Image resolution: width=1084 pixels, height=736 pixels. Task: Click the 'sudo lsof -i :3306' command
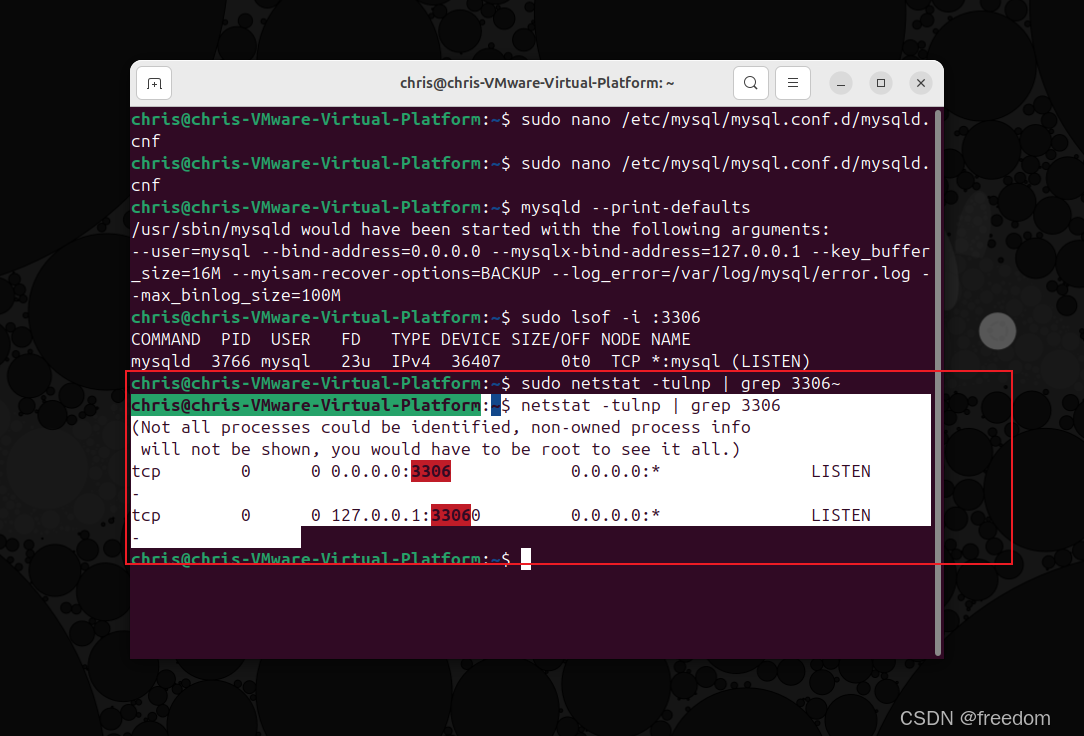(x=610, y=317)
